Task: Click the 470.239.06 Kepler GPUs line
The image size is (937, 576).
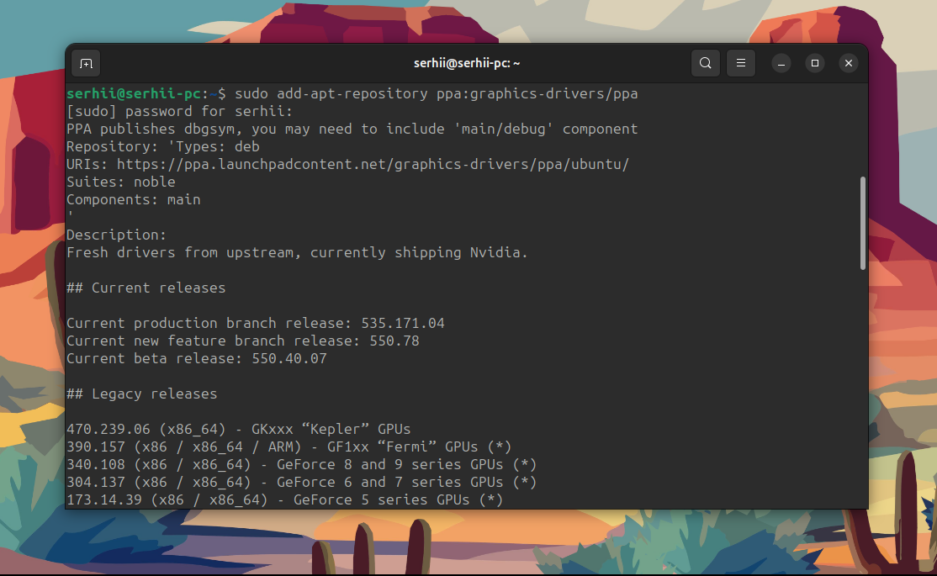Action: [238, 429]
